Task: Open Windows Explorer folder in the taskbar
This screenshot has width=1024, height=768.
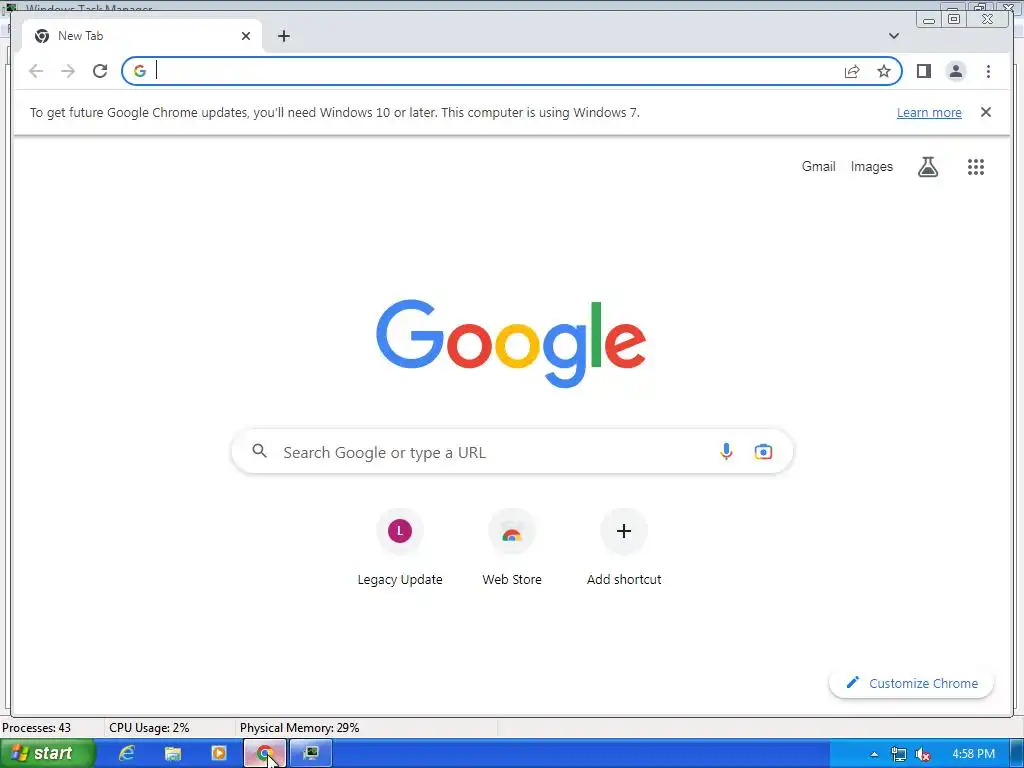Action: point(172,753)
